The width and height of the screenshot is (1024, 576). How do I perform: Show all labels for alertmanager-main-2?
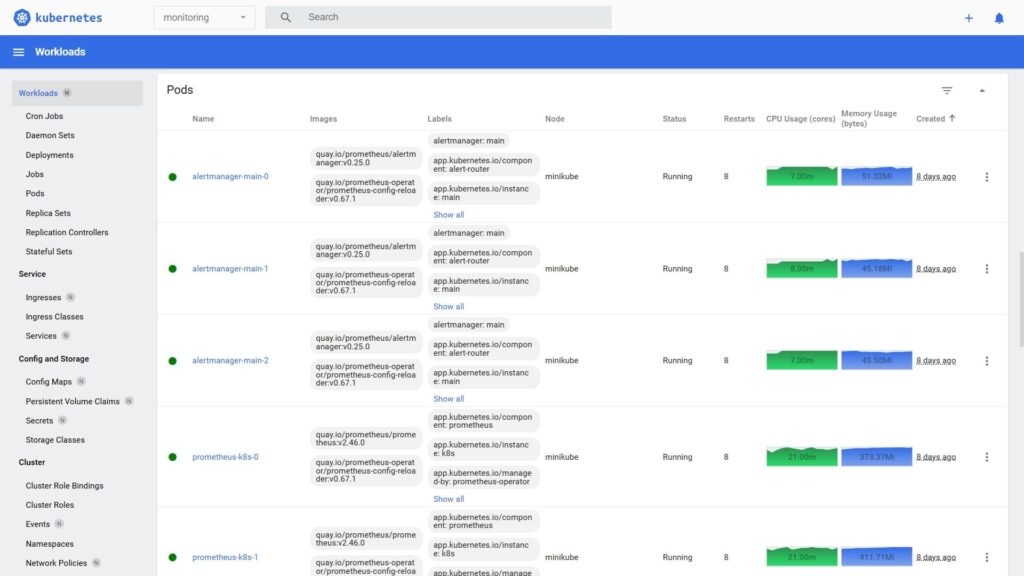click(449, 399)
